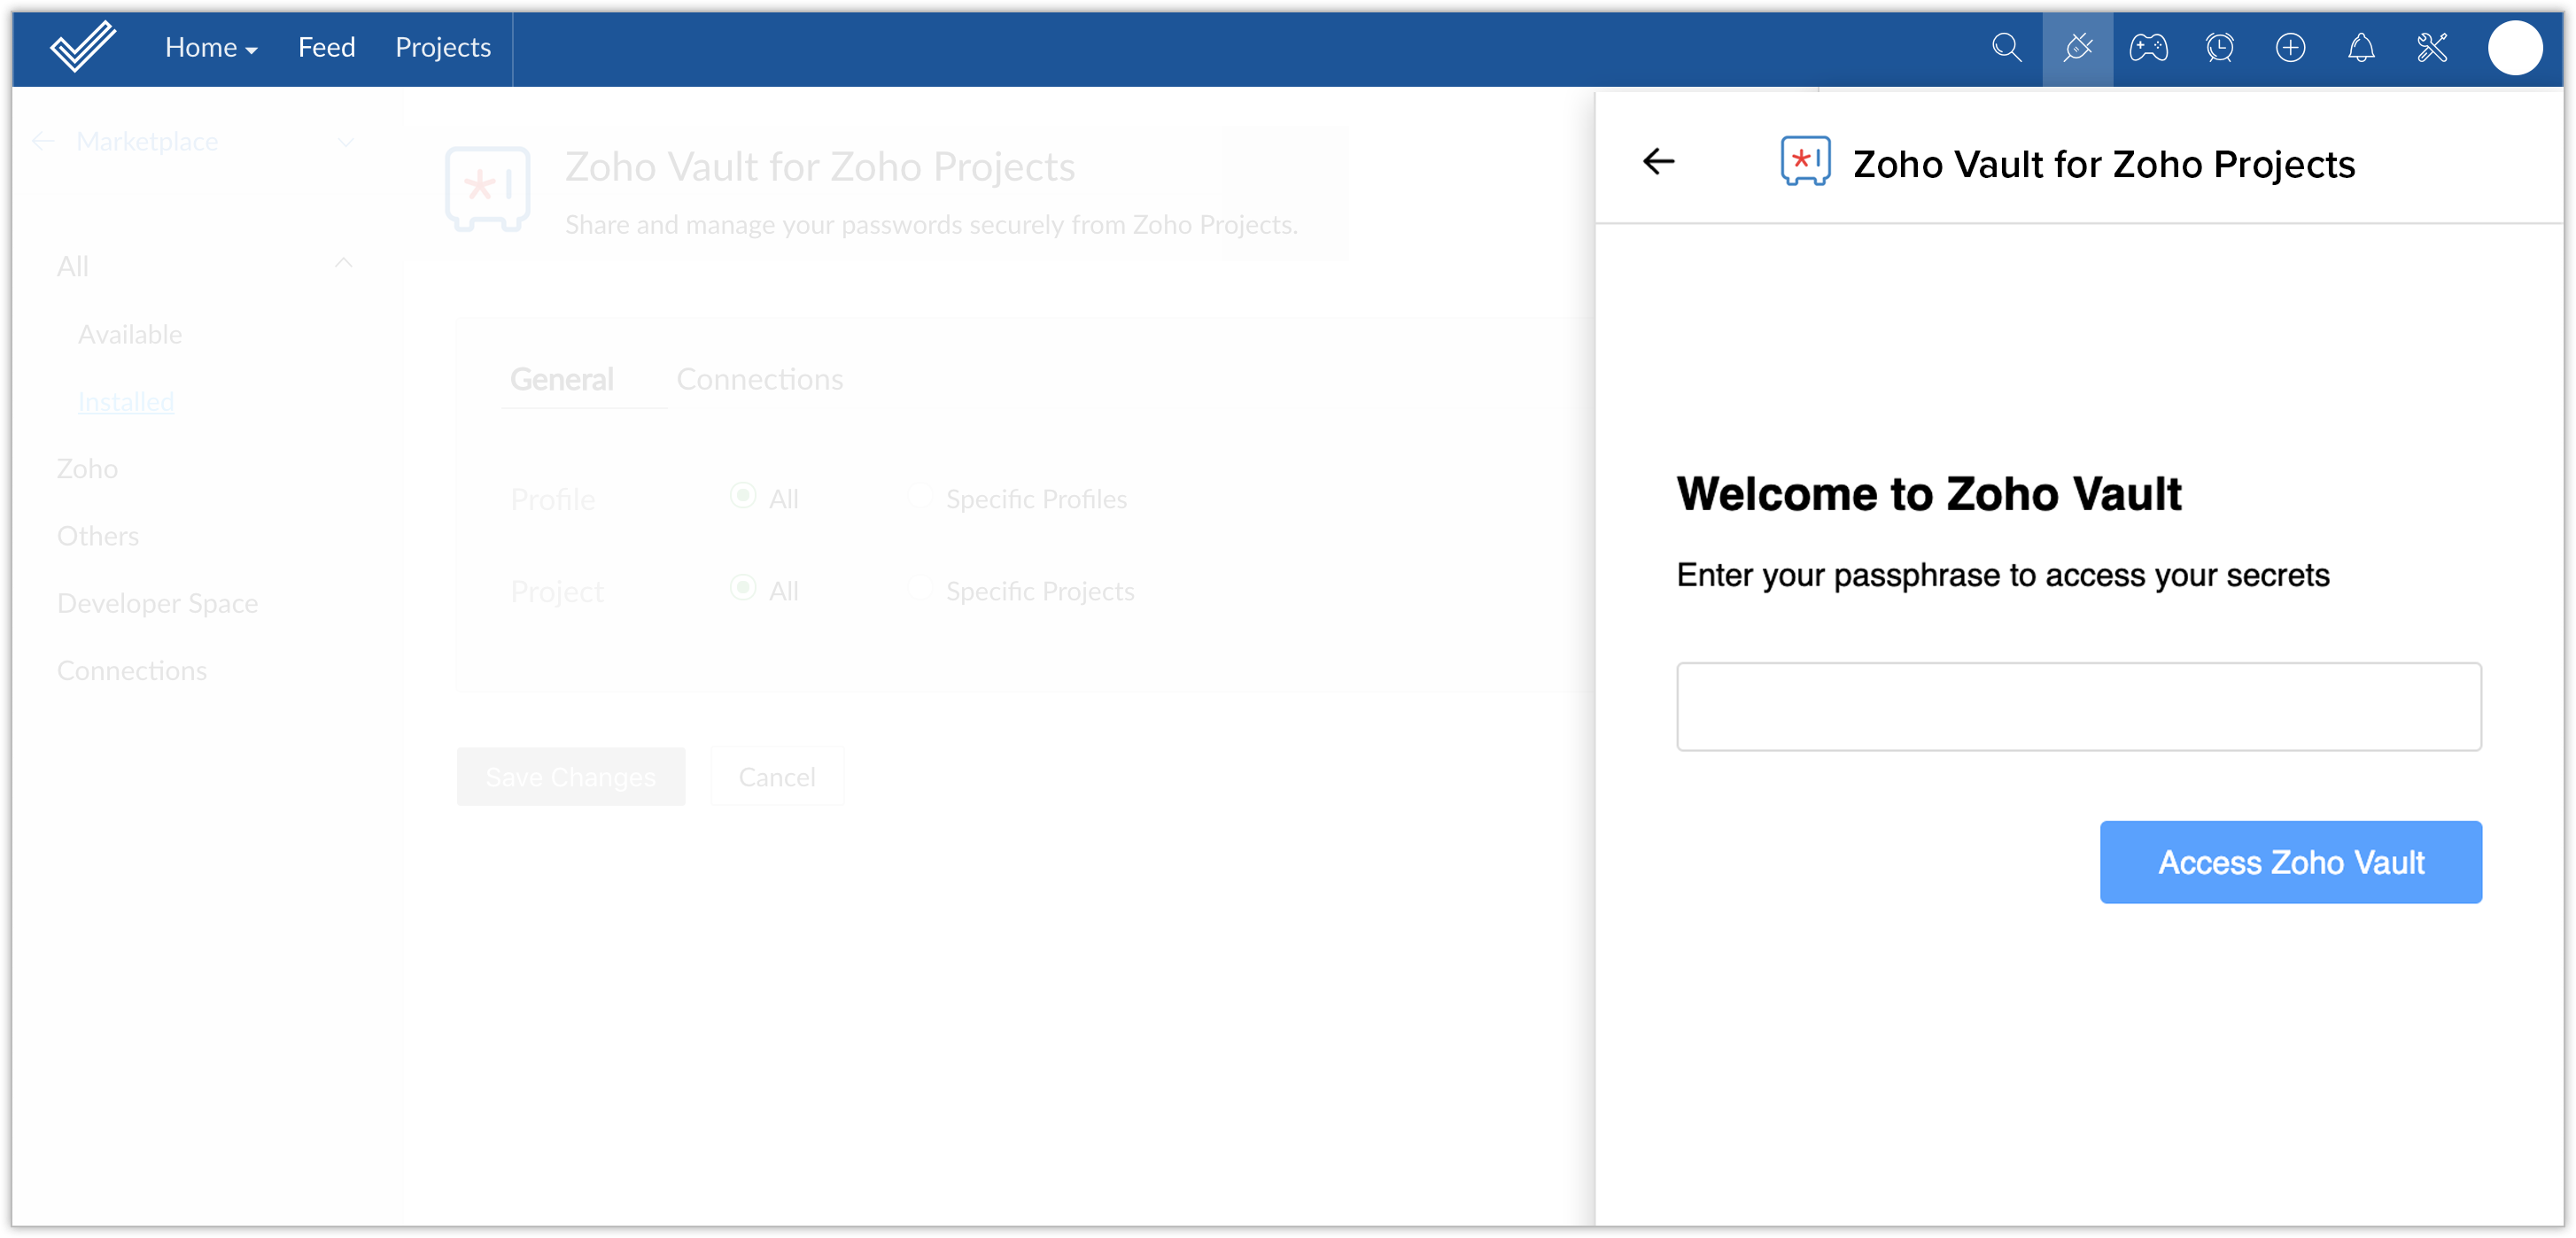Viewport: 2576px width, 1238px height.
Task: Open the user profile avatar
Action: [2514, 47]
